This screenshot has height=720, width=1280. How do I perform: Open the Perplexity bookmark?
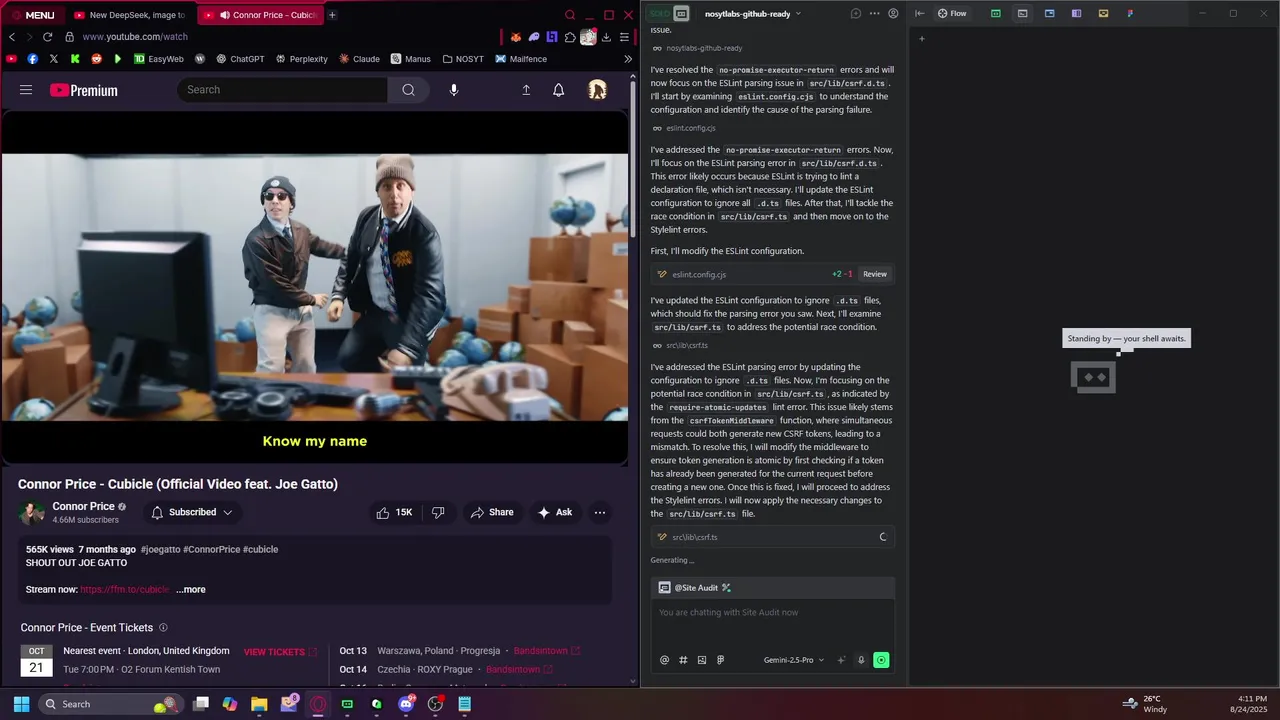click(301, 59)
